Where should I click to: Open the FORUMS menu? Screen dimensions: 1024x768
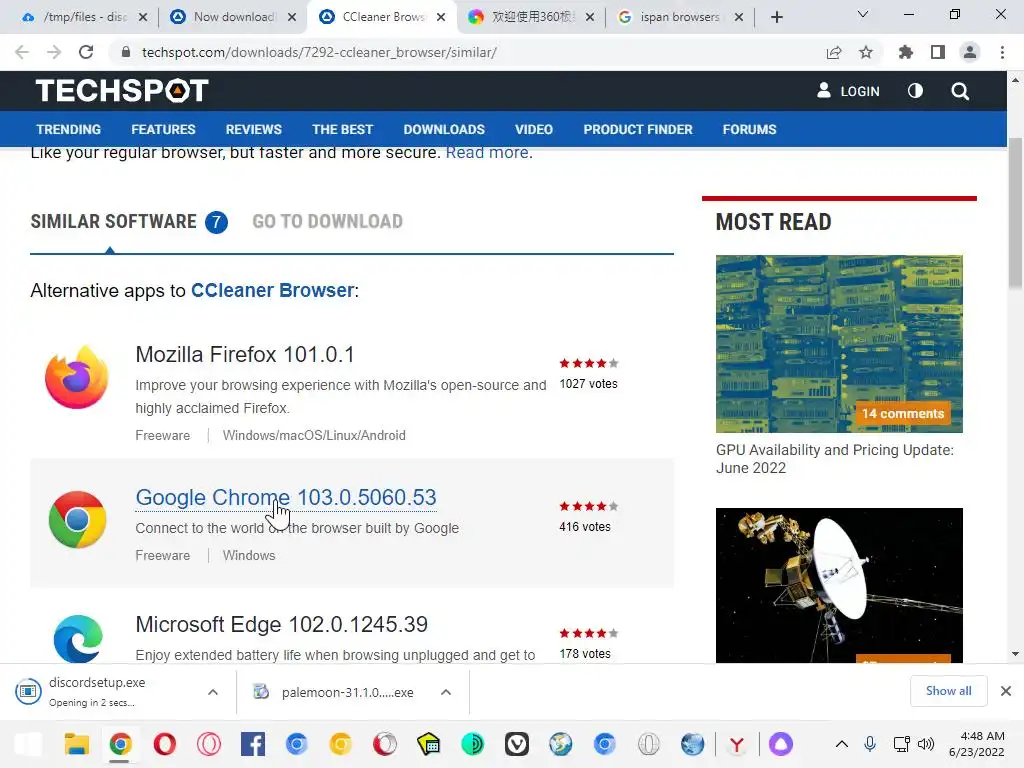pos(749,129)
